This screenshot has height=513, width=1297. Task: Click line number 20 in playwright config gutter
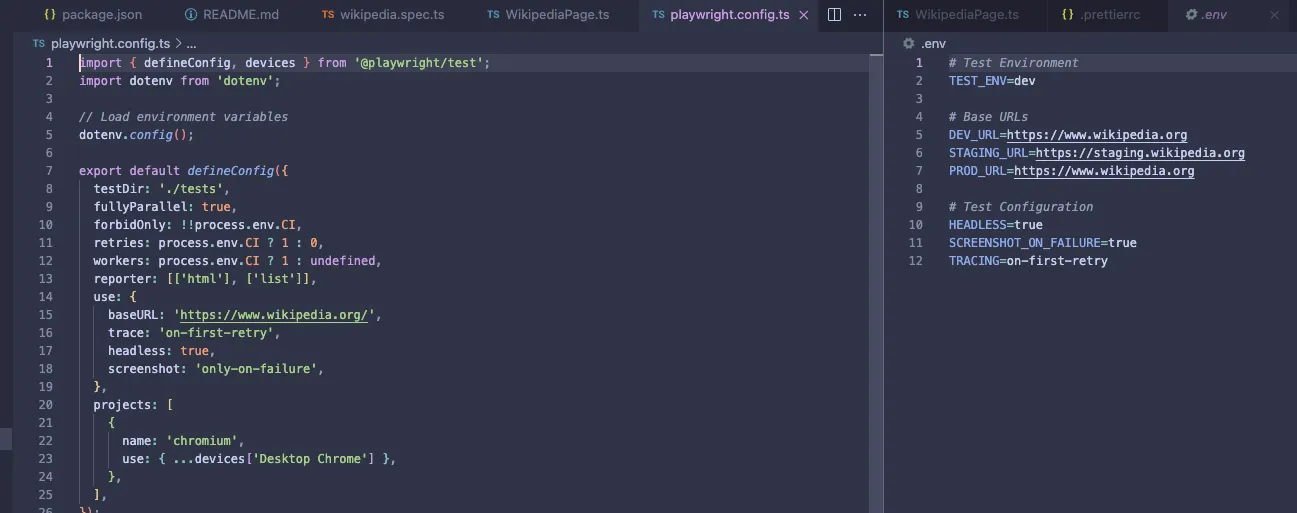(46, 405)
